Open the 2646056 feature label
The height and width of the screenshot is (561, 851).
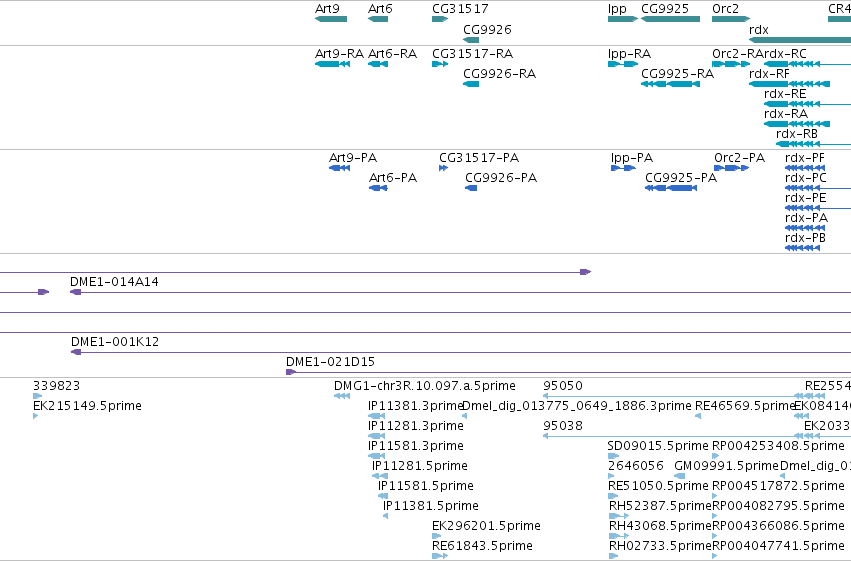coord(636,466)
